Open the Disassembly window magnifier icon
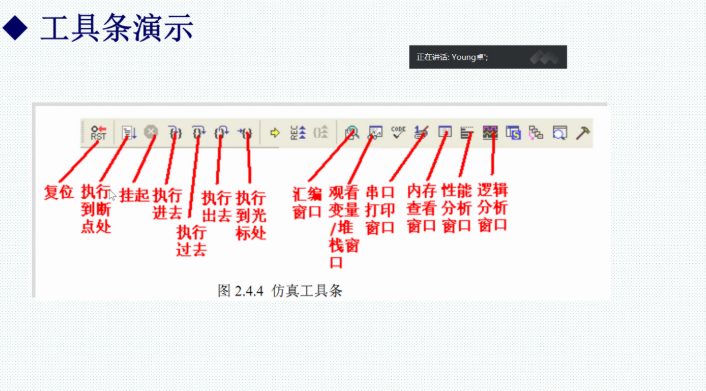Image resolution: width=706 pixels, height=391 pixels. (x=352, y=132)
